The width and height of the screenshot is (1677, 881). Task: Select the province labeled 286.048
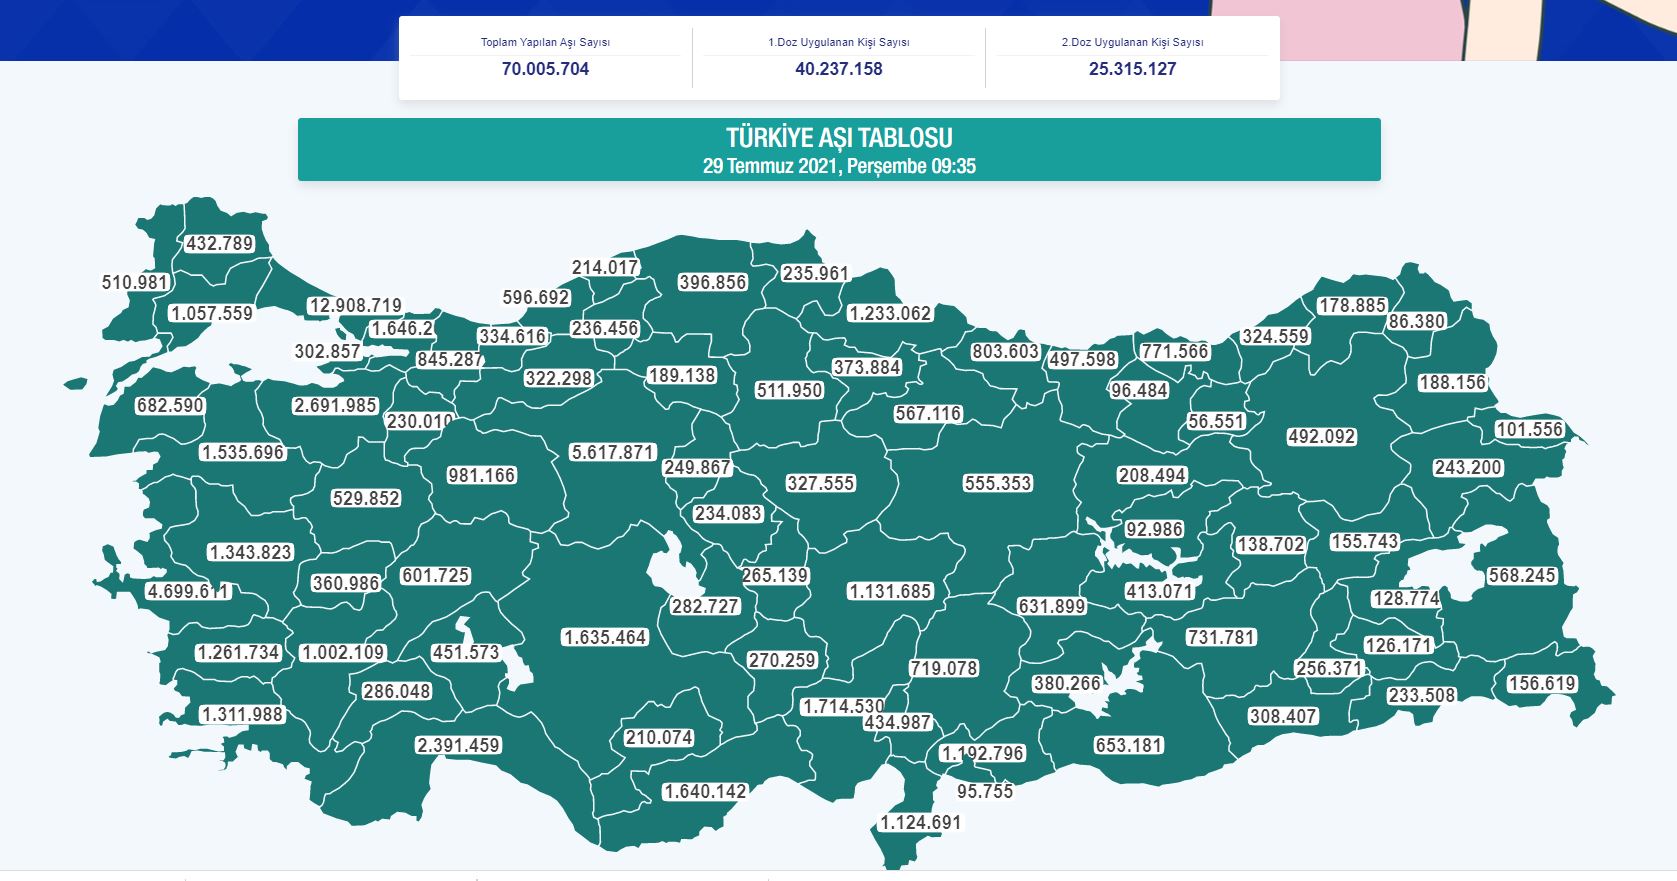(x=397, y=691)
